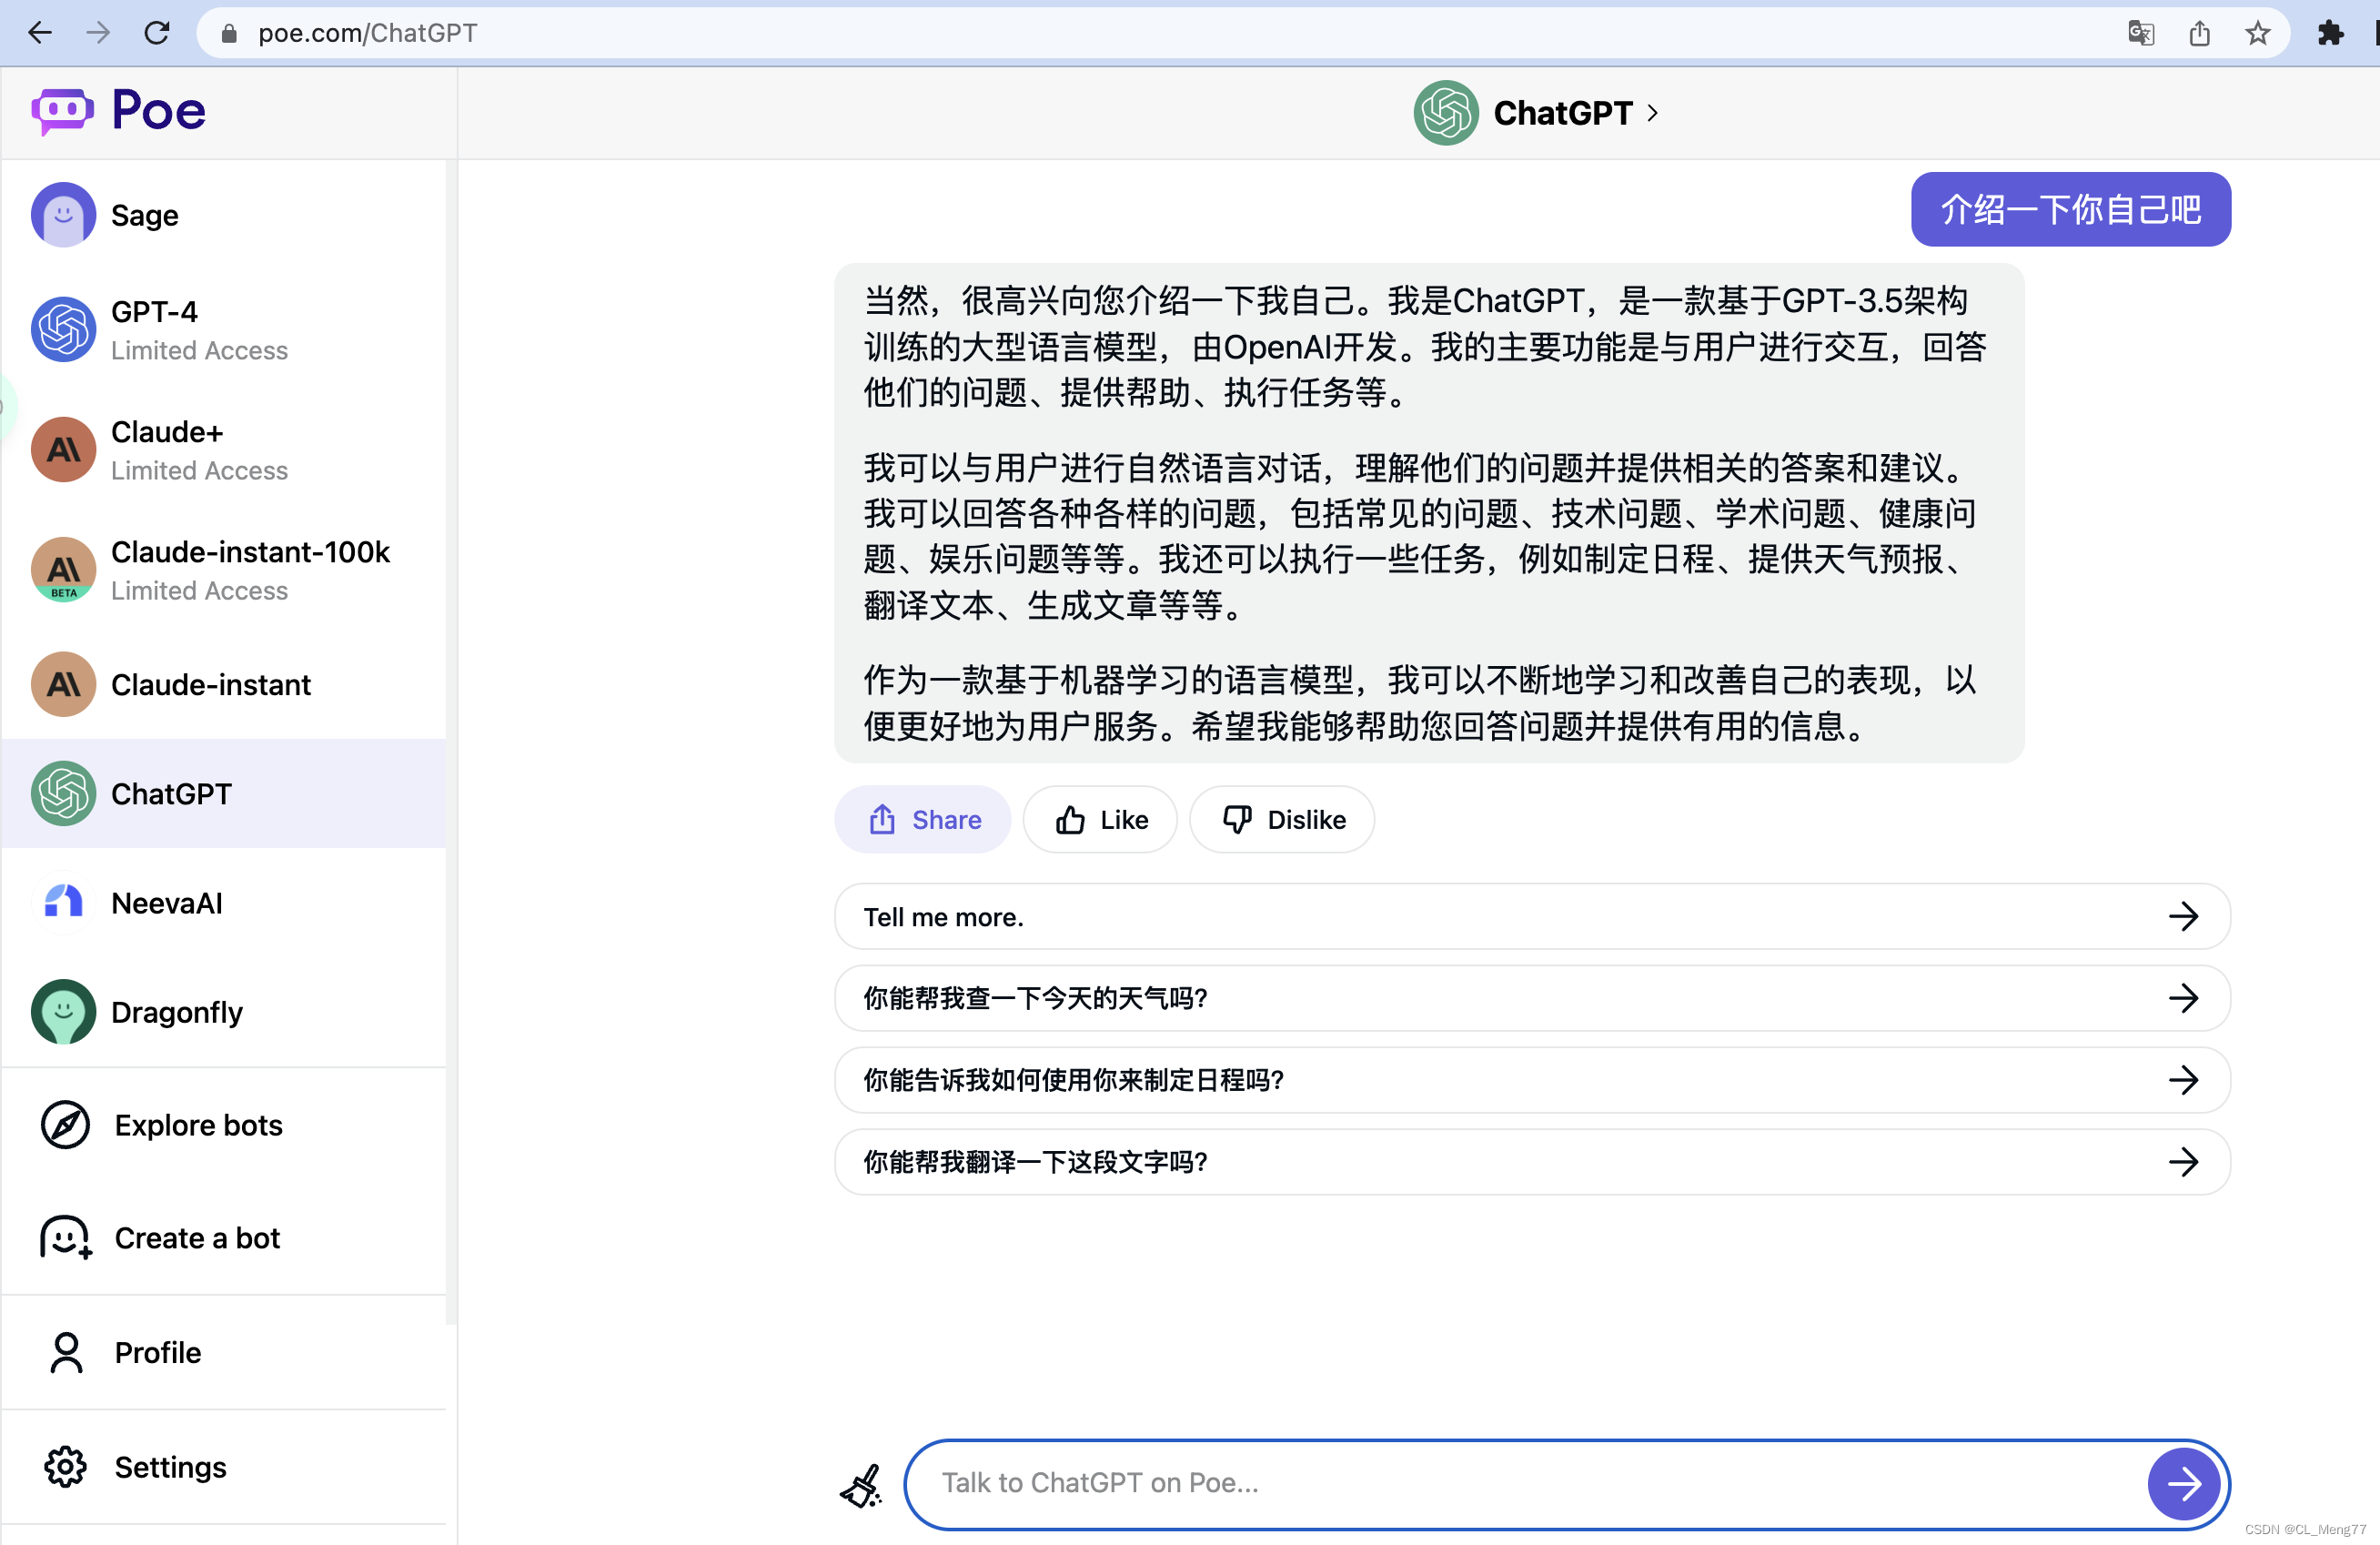2380x1545 pixels.
Task: Choose the 'Tell me more.' suggestion
Action: 1532,916
